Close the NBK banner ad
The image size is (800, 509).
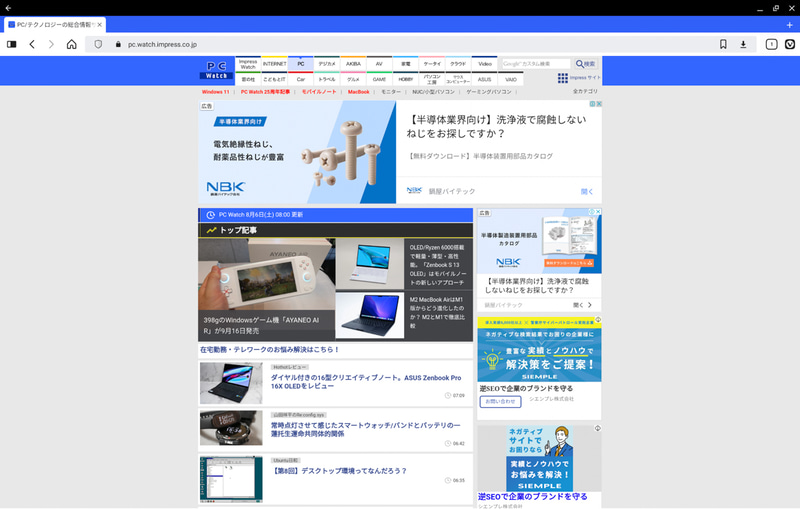pyautogui.click(x=599, y=104)
